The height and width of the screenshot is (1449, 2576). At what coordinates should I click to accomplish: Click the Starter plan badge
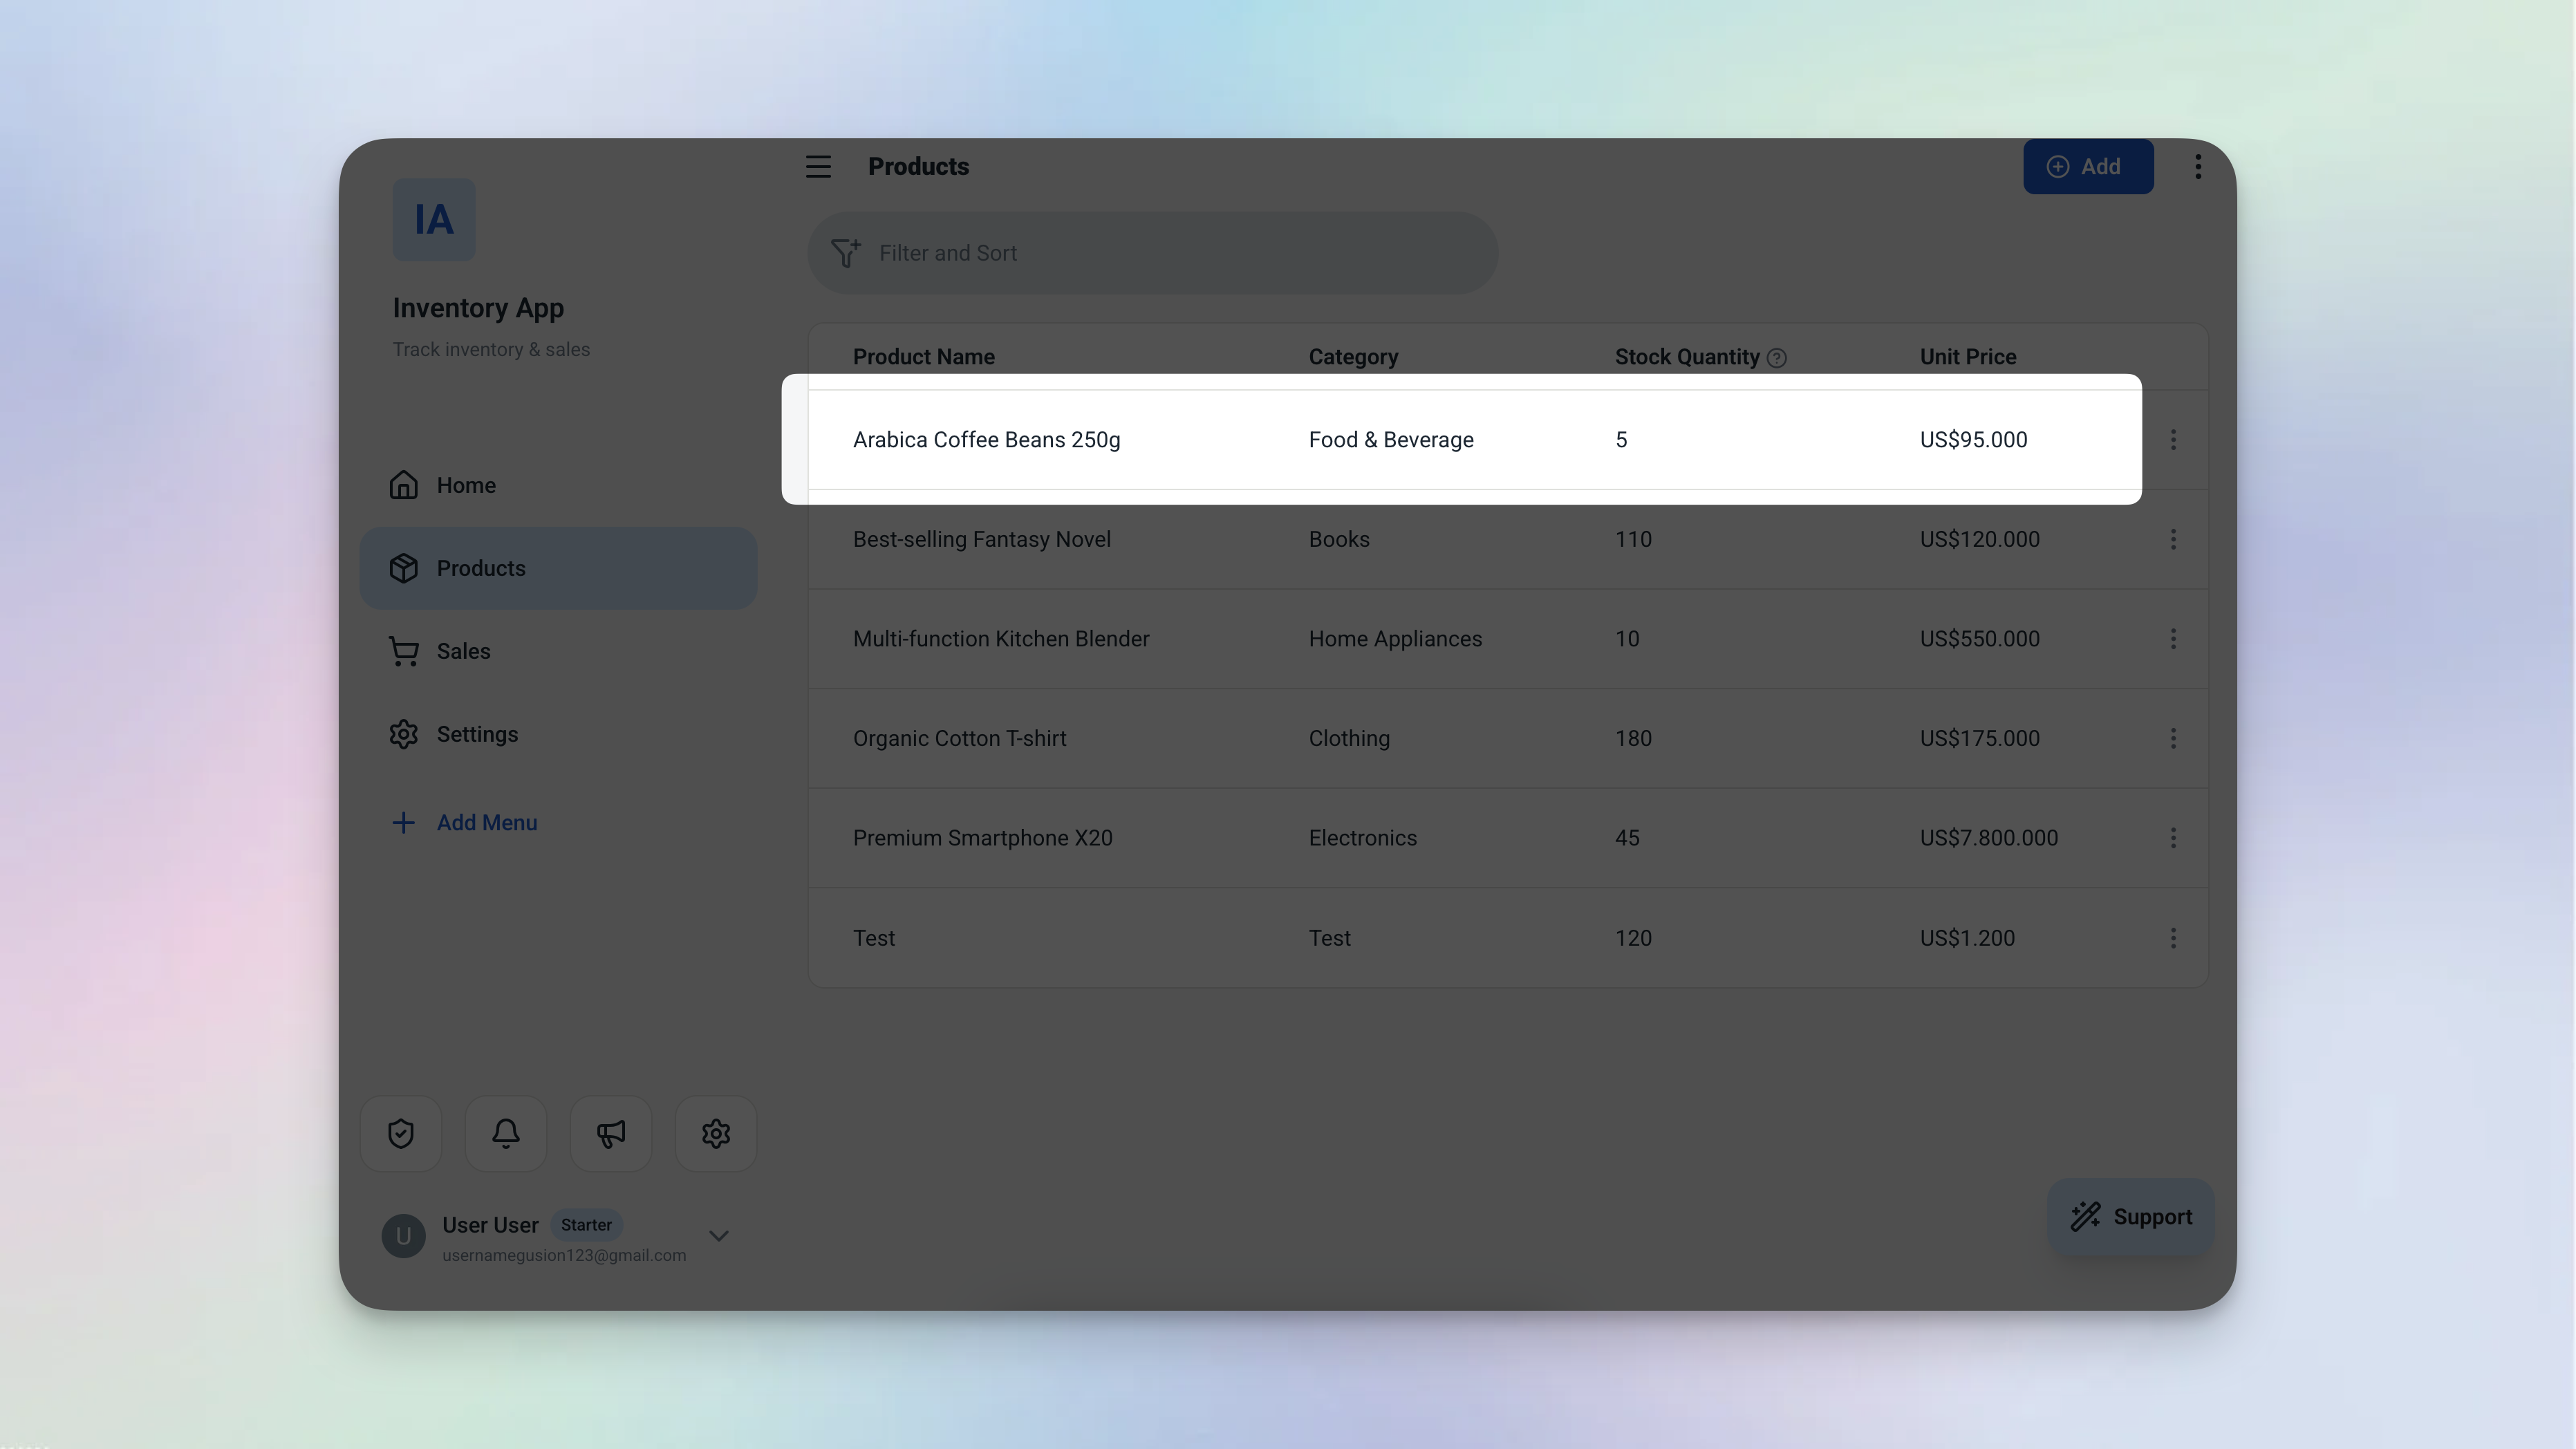pyautogui.click(x=586, y=1224)
